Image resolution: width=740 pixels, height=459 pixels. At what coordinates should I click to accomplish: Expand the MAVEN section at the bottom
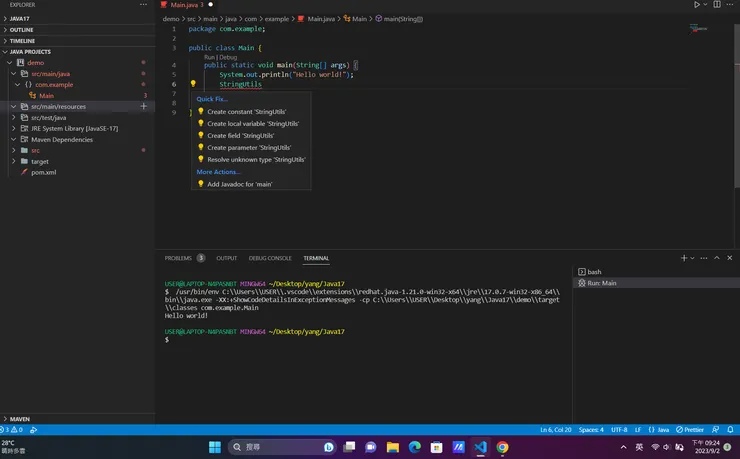[x=20, y=419]
